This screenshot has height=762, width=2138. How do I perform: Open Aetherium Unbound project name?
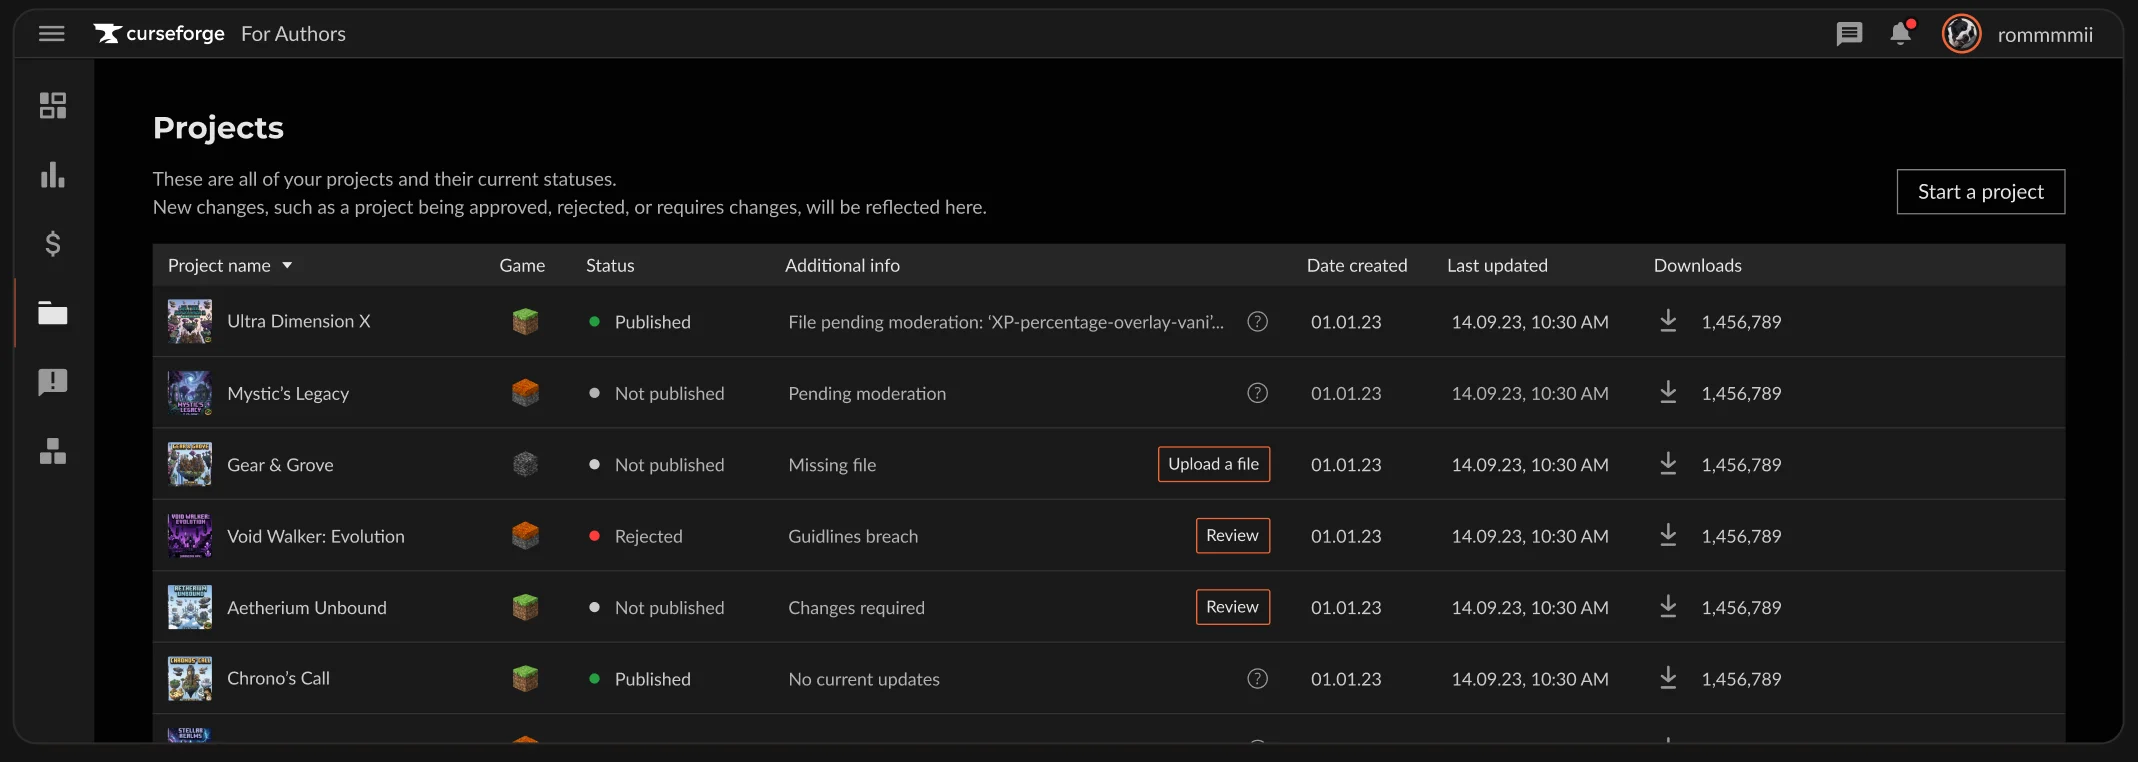(307, 608)
